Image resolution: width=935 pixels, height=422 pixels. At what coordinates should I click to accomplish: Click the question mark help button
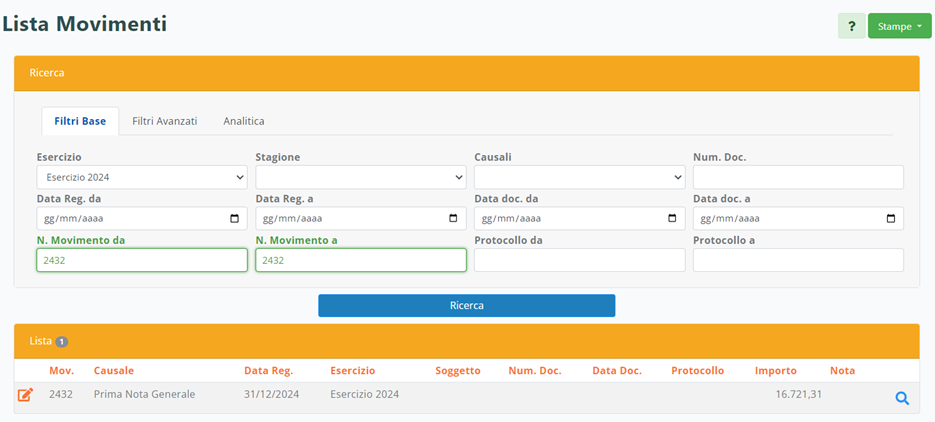(x=851, y=26)
